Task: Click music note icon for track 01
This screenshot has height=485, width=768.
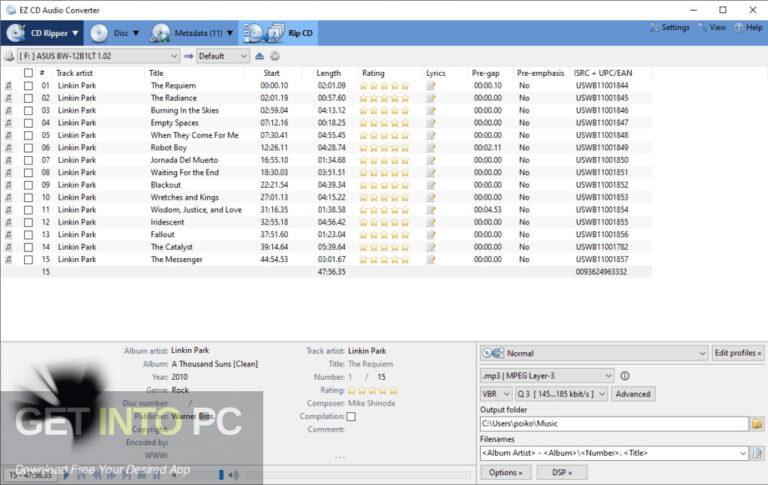Action: click(x=8, y=86)
